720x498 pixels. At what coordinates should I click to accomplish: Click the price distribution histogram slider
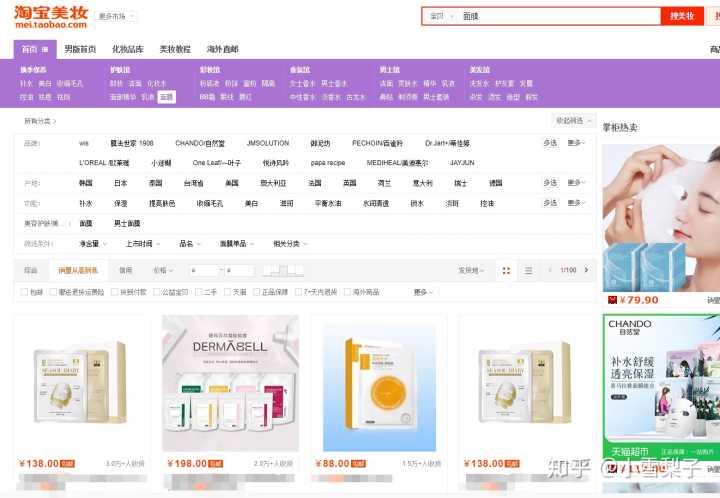tap(283, 270)
